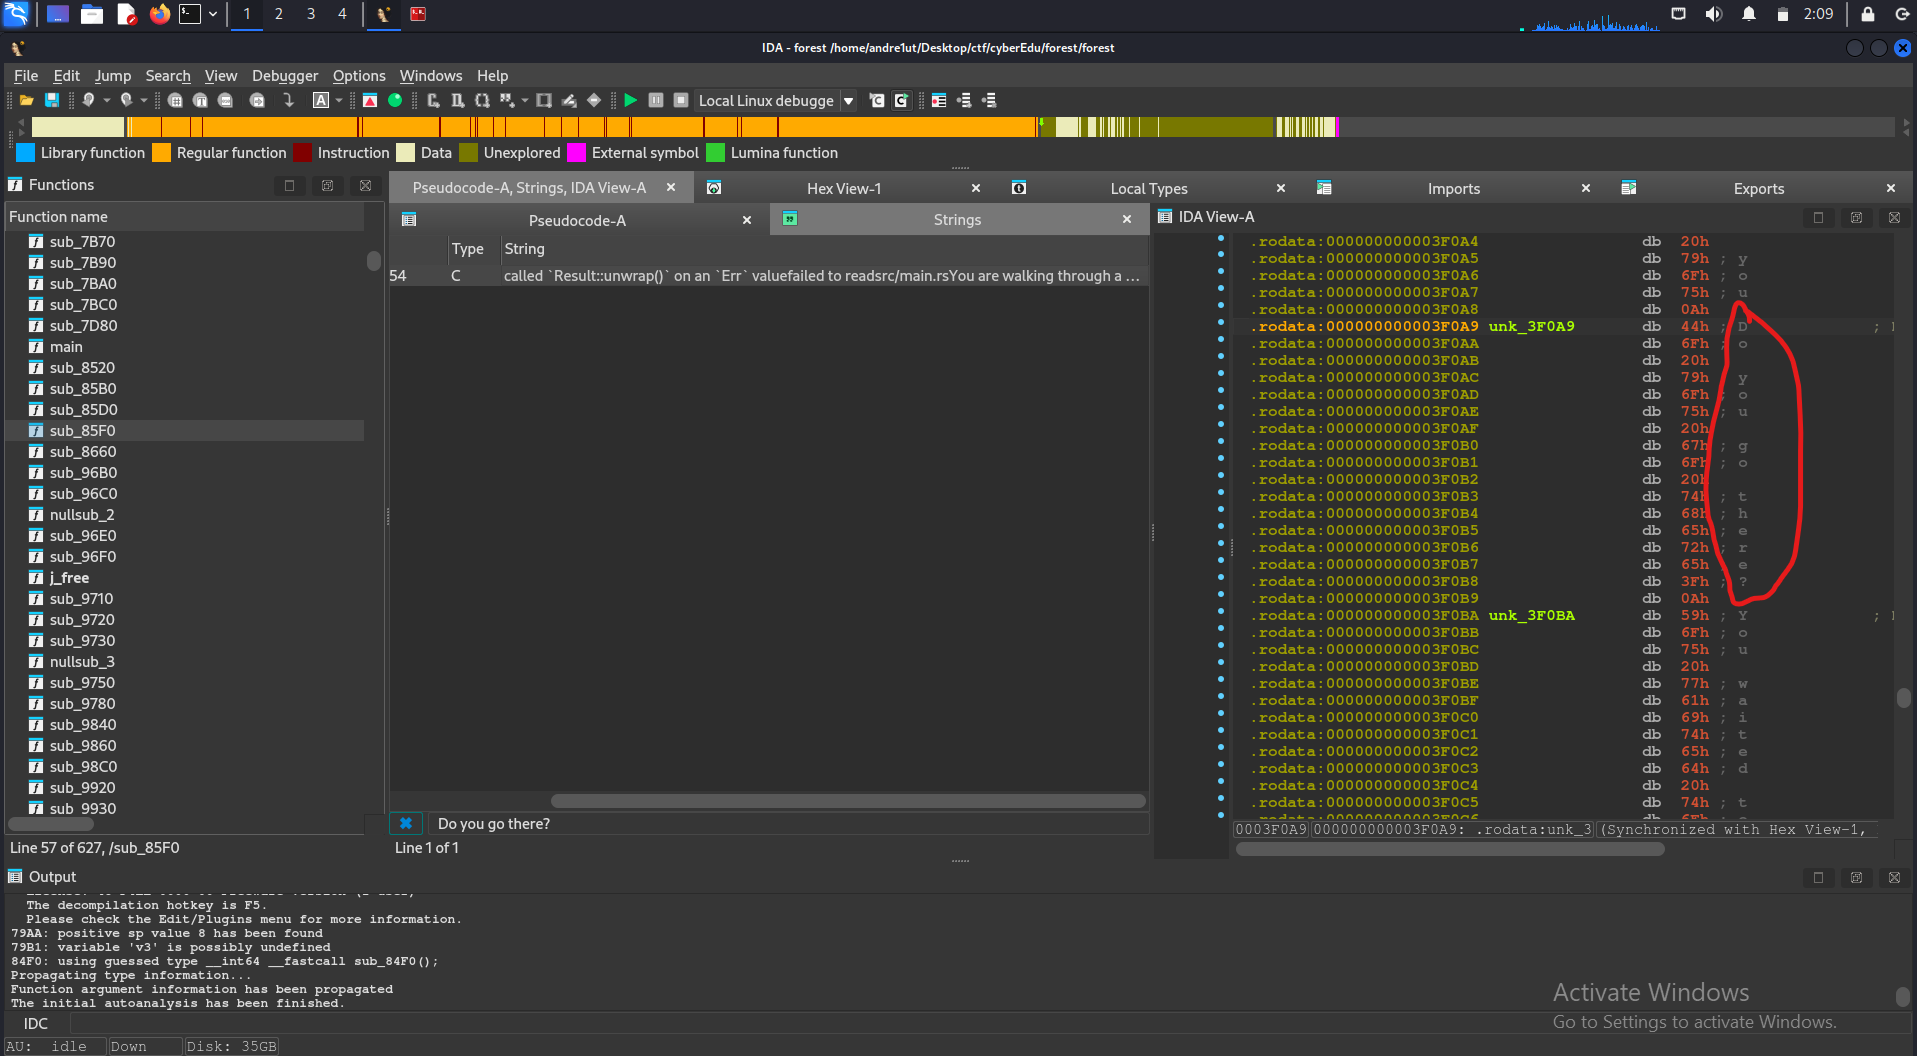
Task: Click the diamond toolbar icon
Action: (594, 100)
